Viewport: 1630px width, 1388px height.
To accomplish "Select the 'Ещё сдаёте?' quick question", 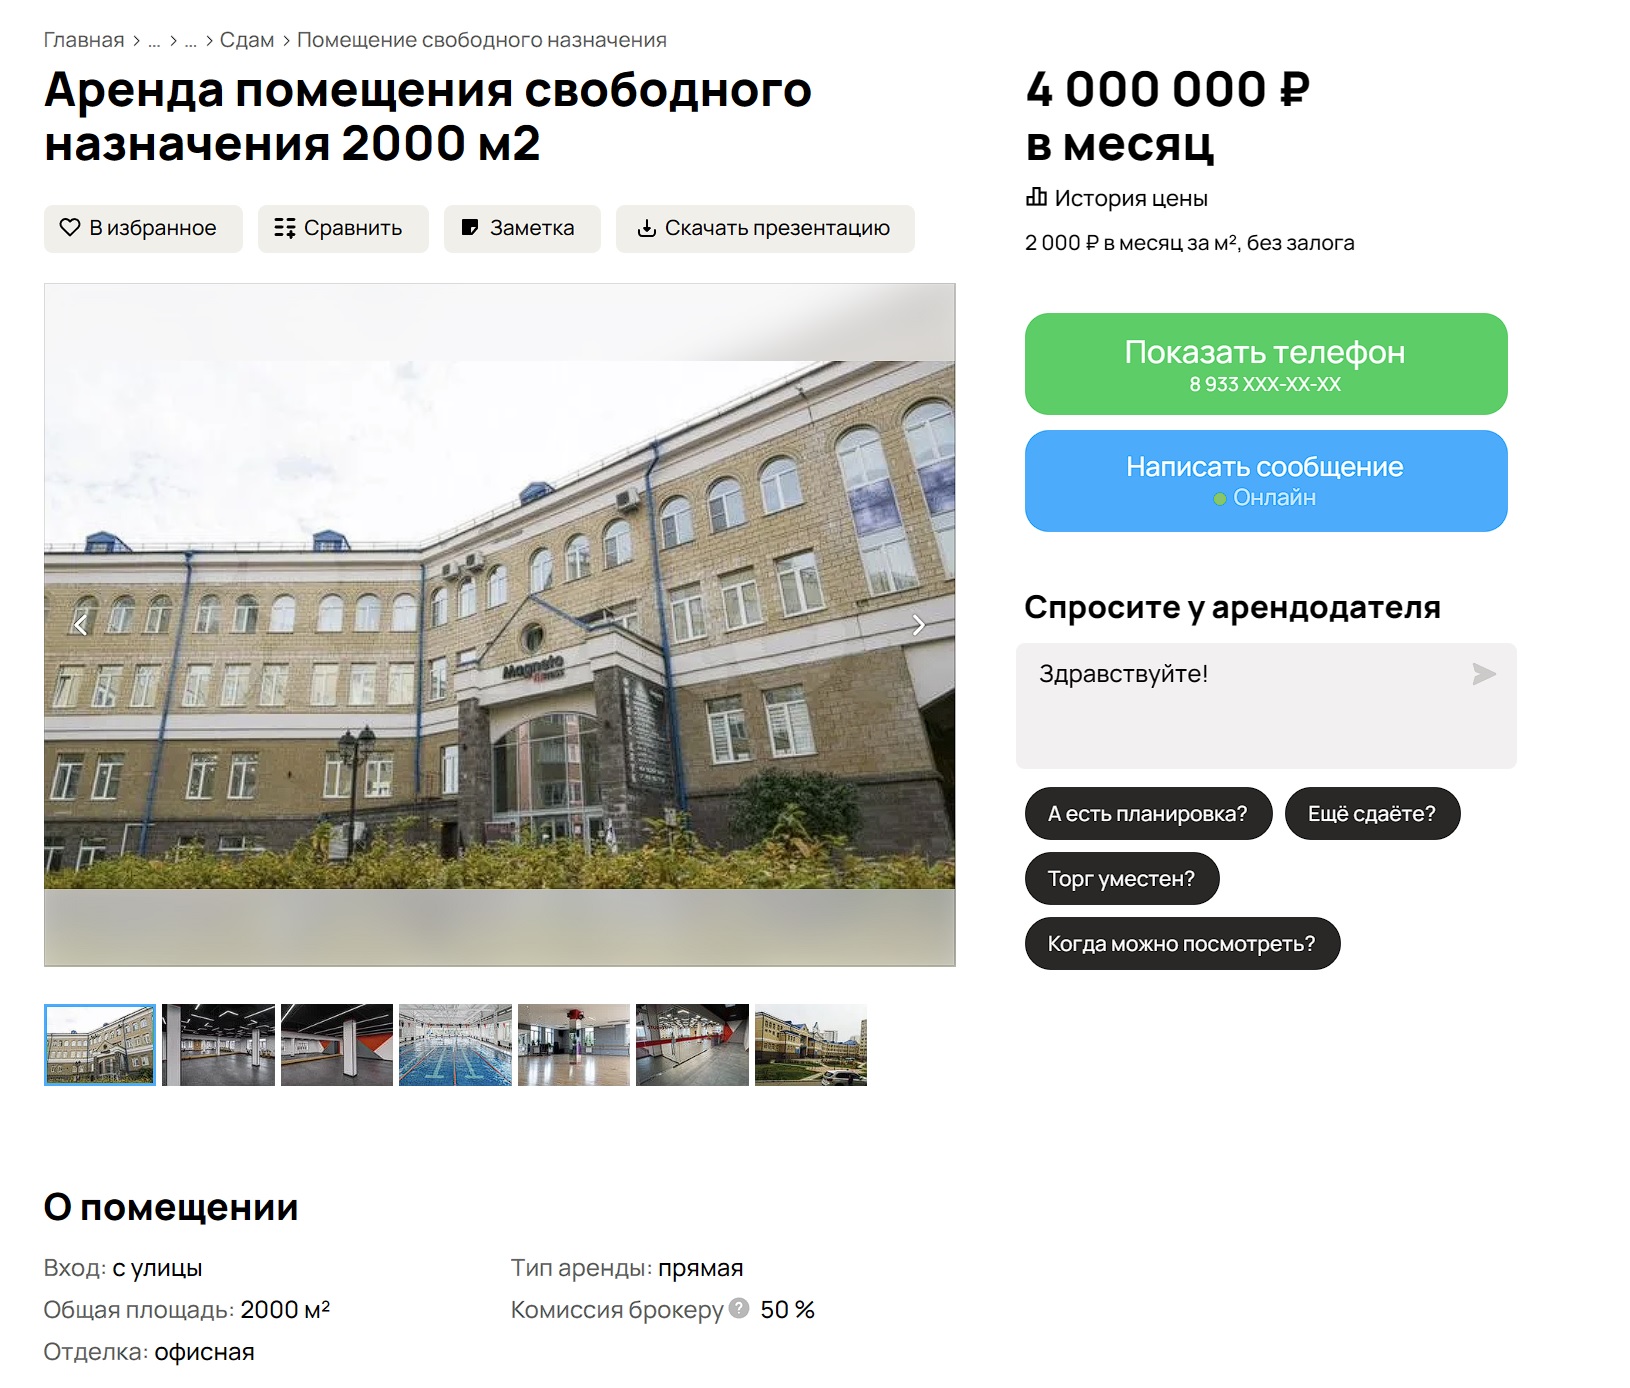I will [1372, 814].
